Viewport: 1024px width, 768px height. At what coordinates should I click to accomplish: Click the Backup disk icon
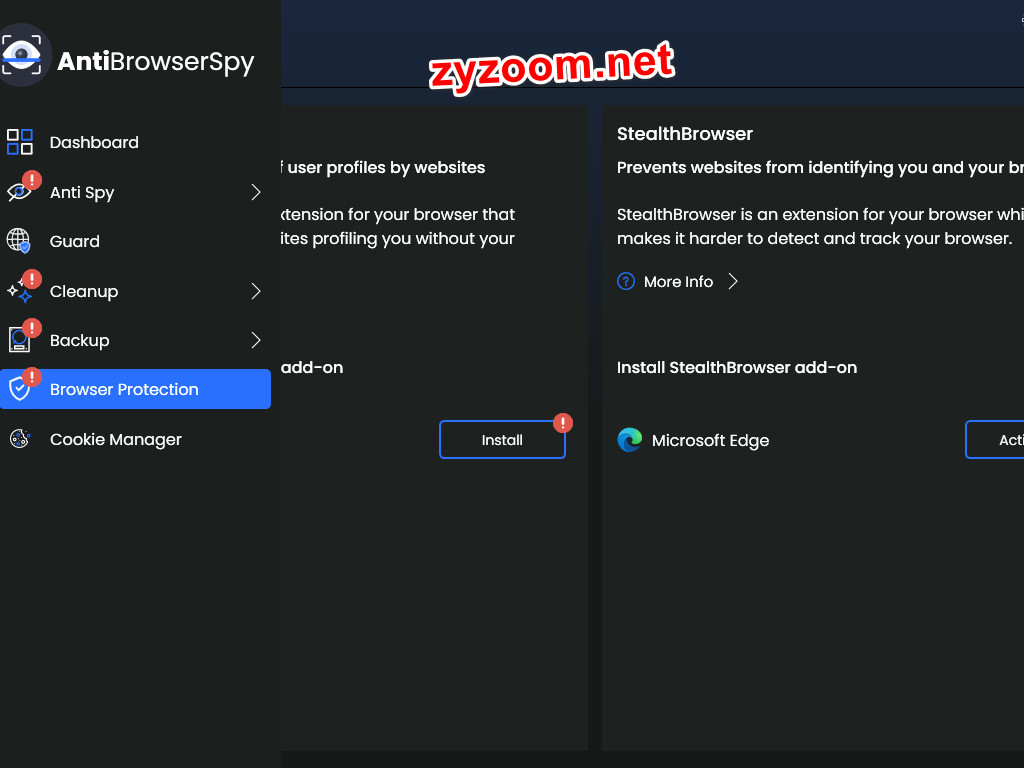(x=19, y=340)
